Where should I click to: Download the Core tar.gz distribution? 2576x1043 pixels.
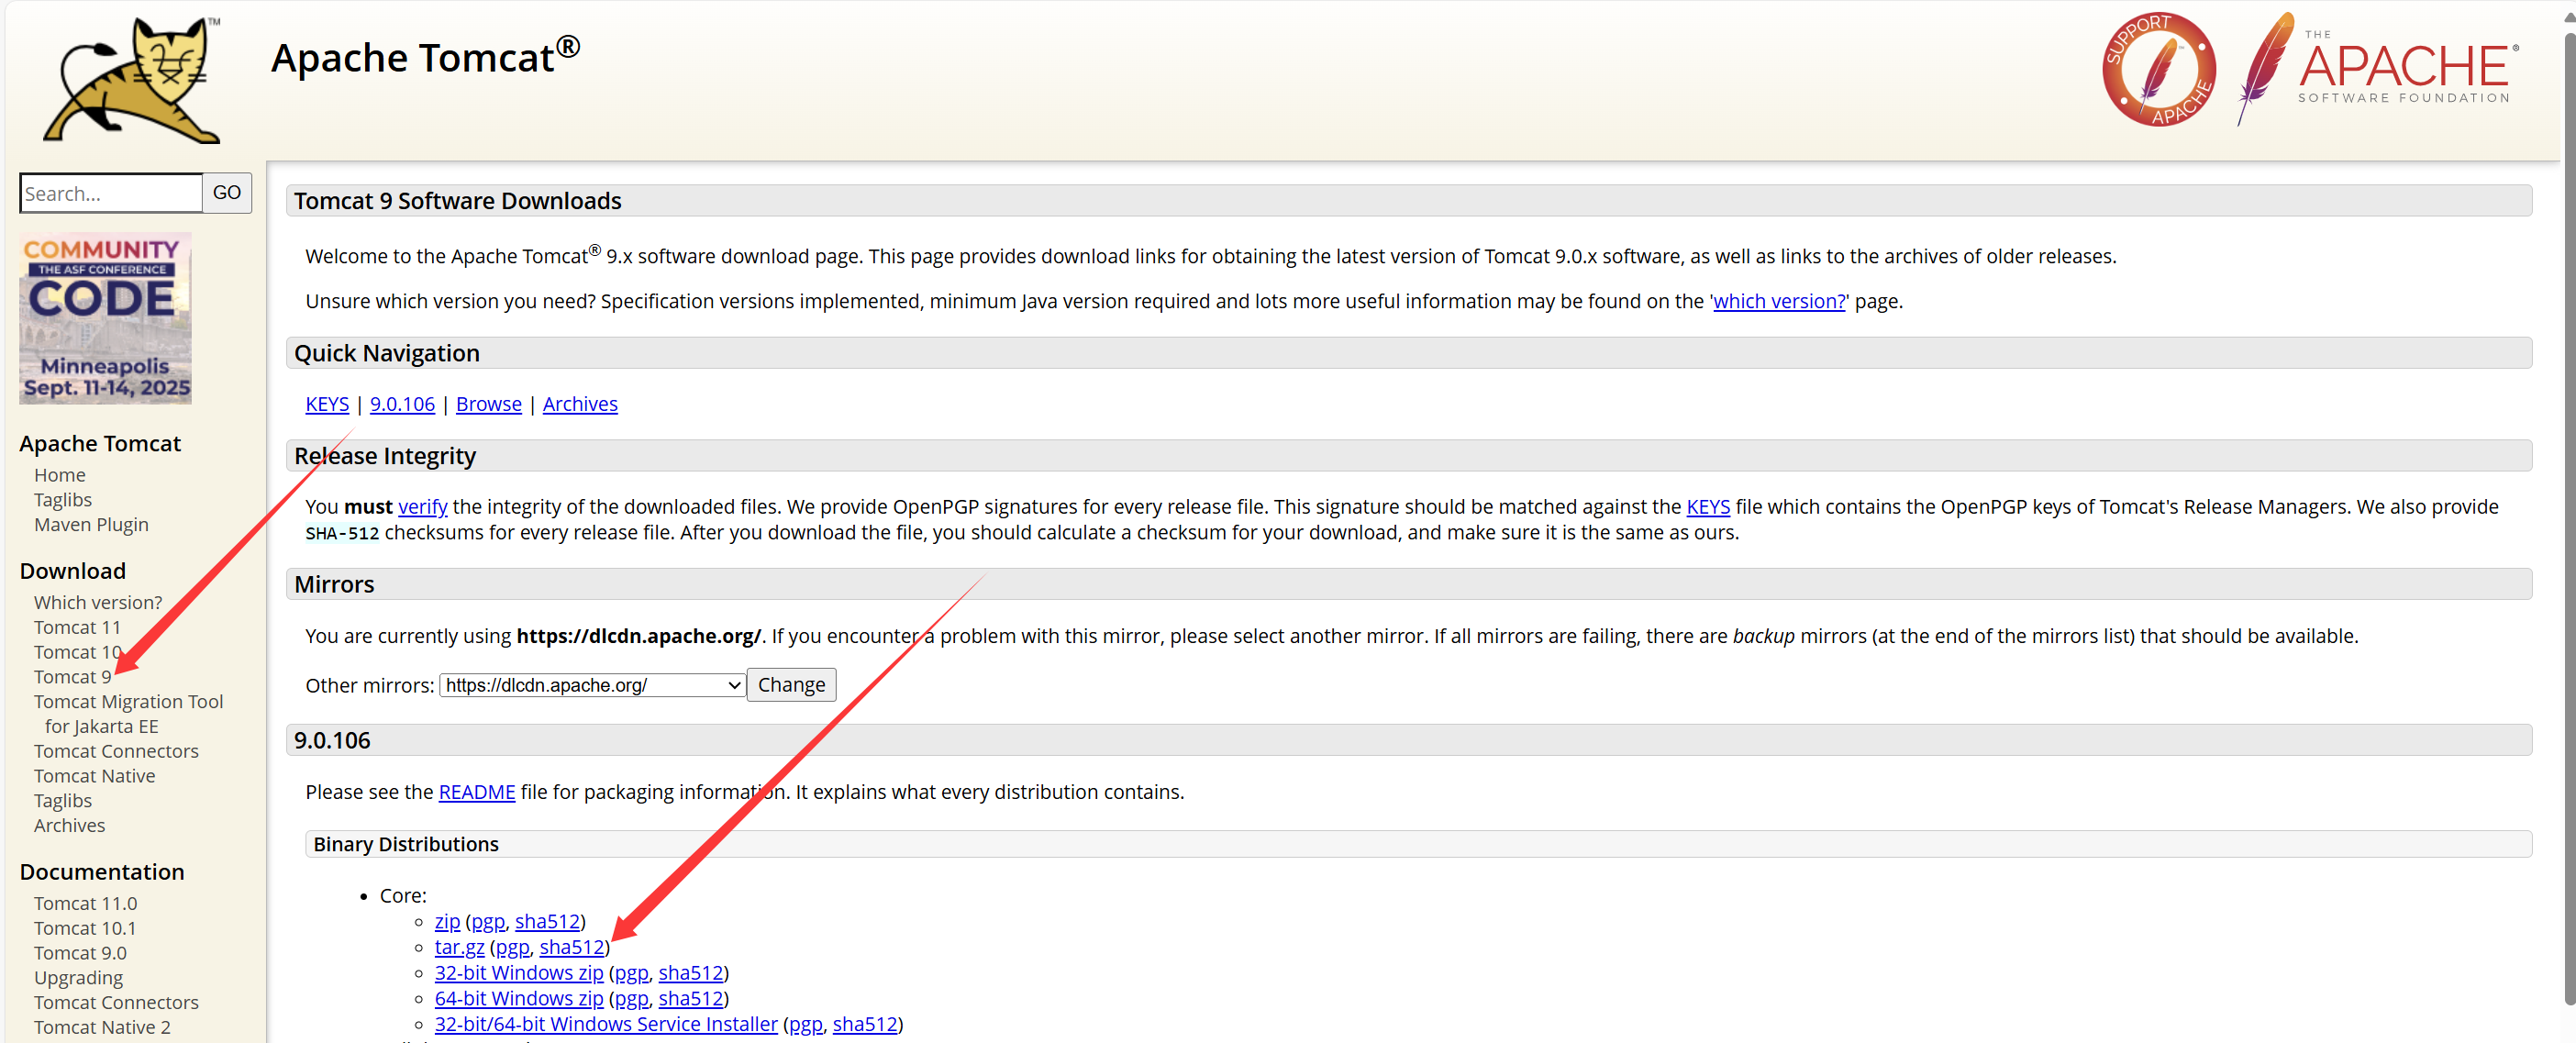459,947
